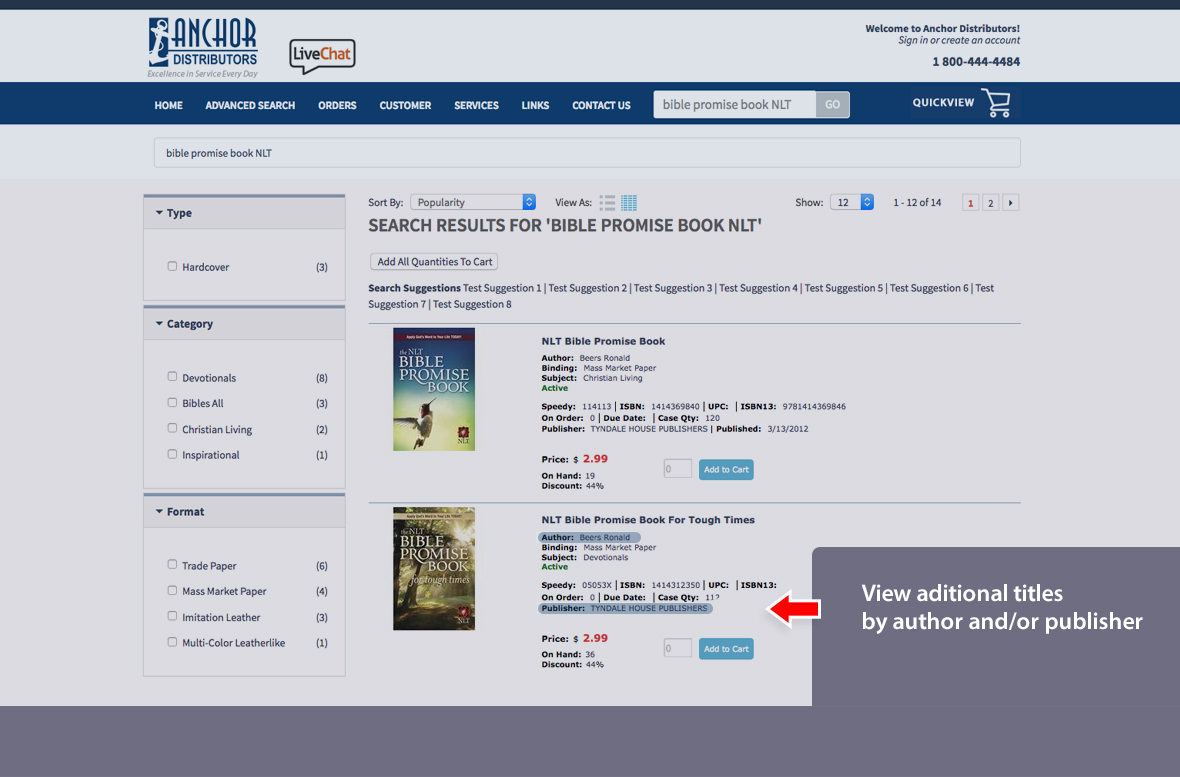Focus the wide search box below navigation
Screen dimensions: 1180x777
tap(587, 153)
